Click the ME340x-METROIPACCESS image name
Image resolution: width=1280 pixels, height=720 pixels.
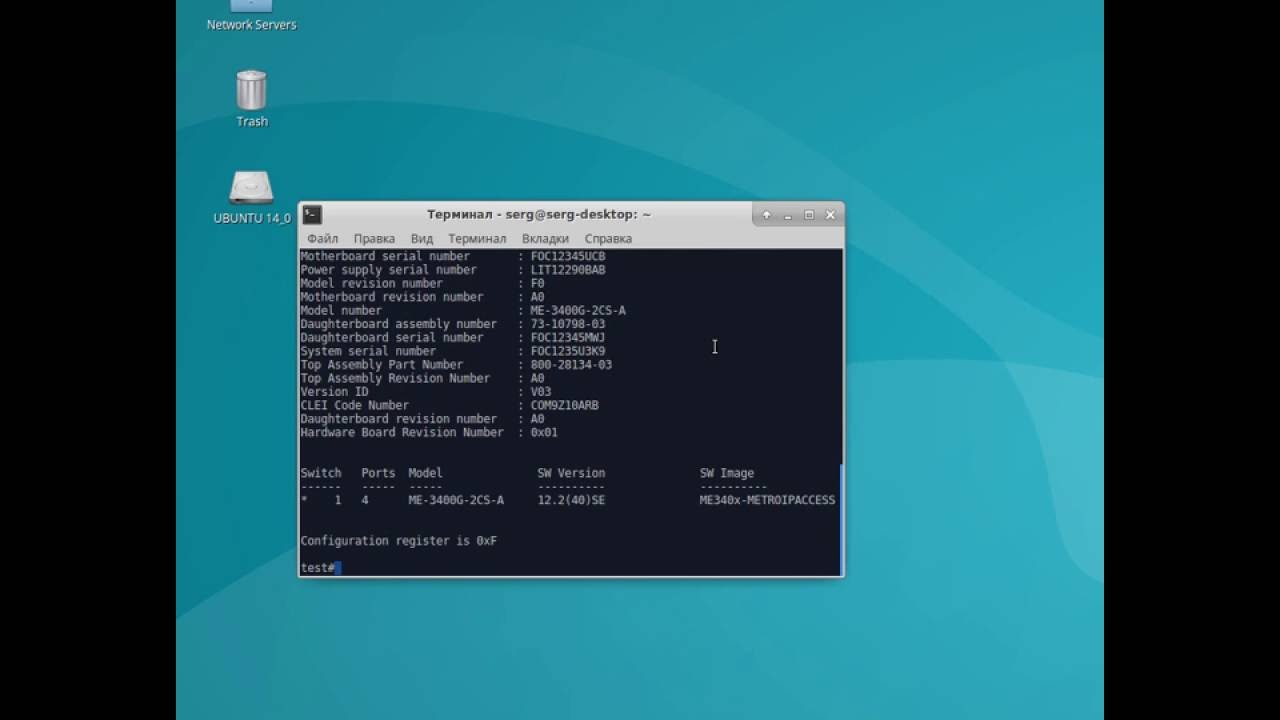[x=767, y=500]
